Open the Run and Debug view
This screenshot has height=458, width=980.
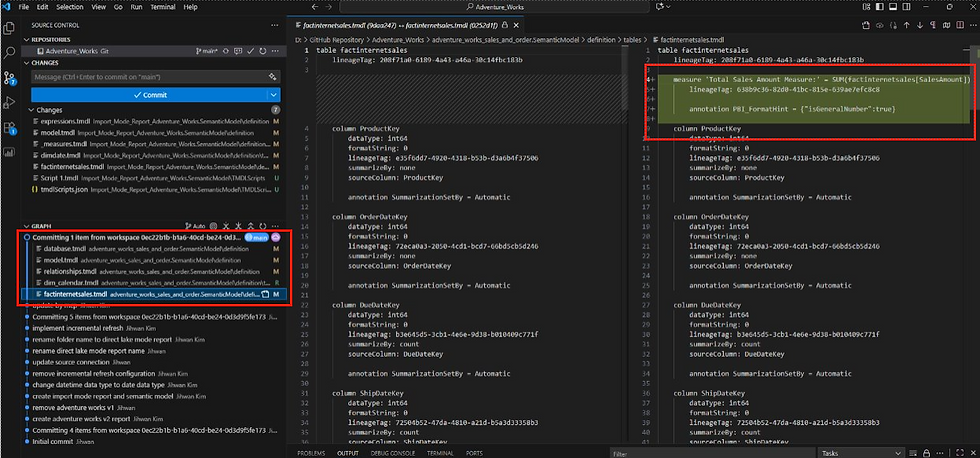[x=10, y=102]
